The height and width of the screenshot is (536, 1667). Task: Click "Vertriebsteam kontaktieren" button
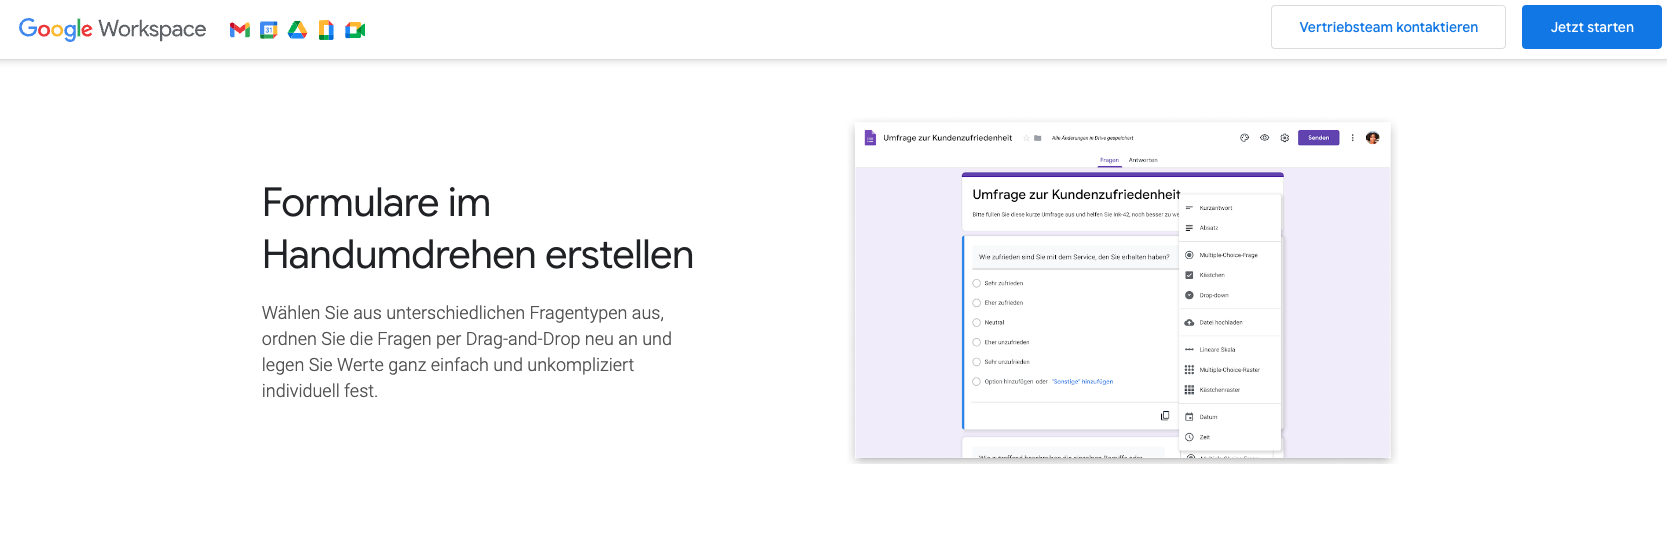1388,27
